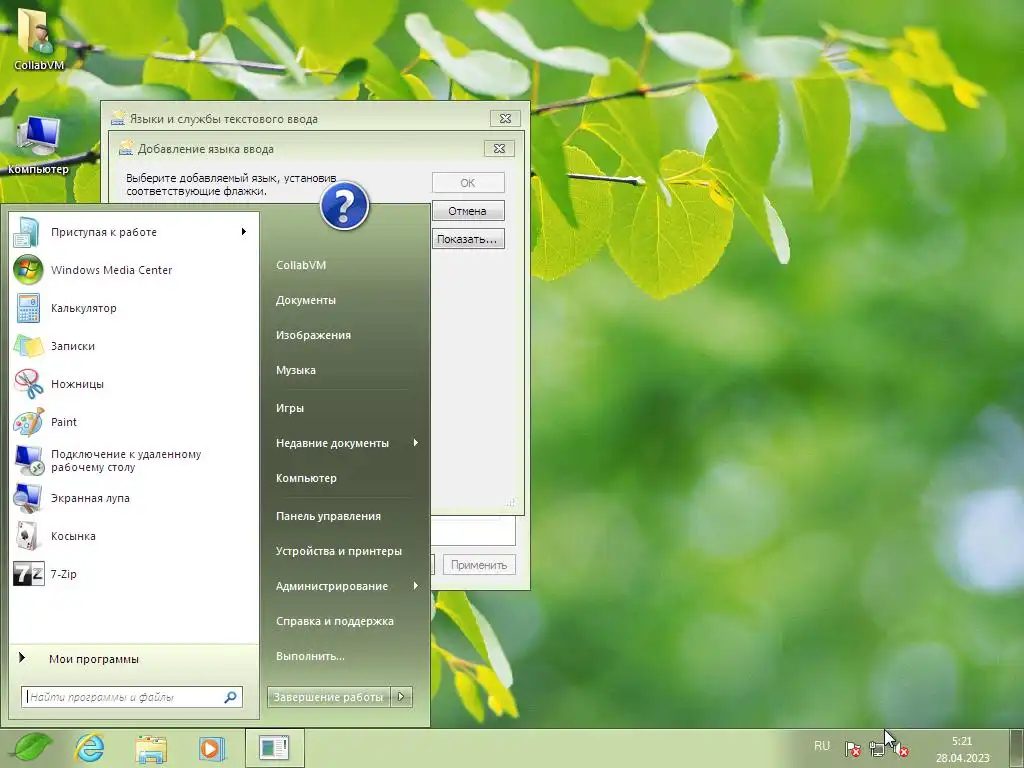The height and width of the screenshot is (768, 1024).
Task: Click the Показать... button
Action: click(x=468, y=239)
